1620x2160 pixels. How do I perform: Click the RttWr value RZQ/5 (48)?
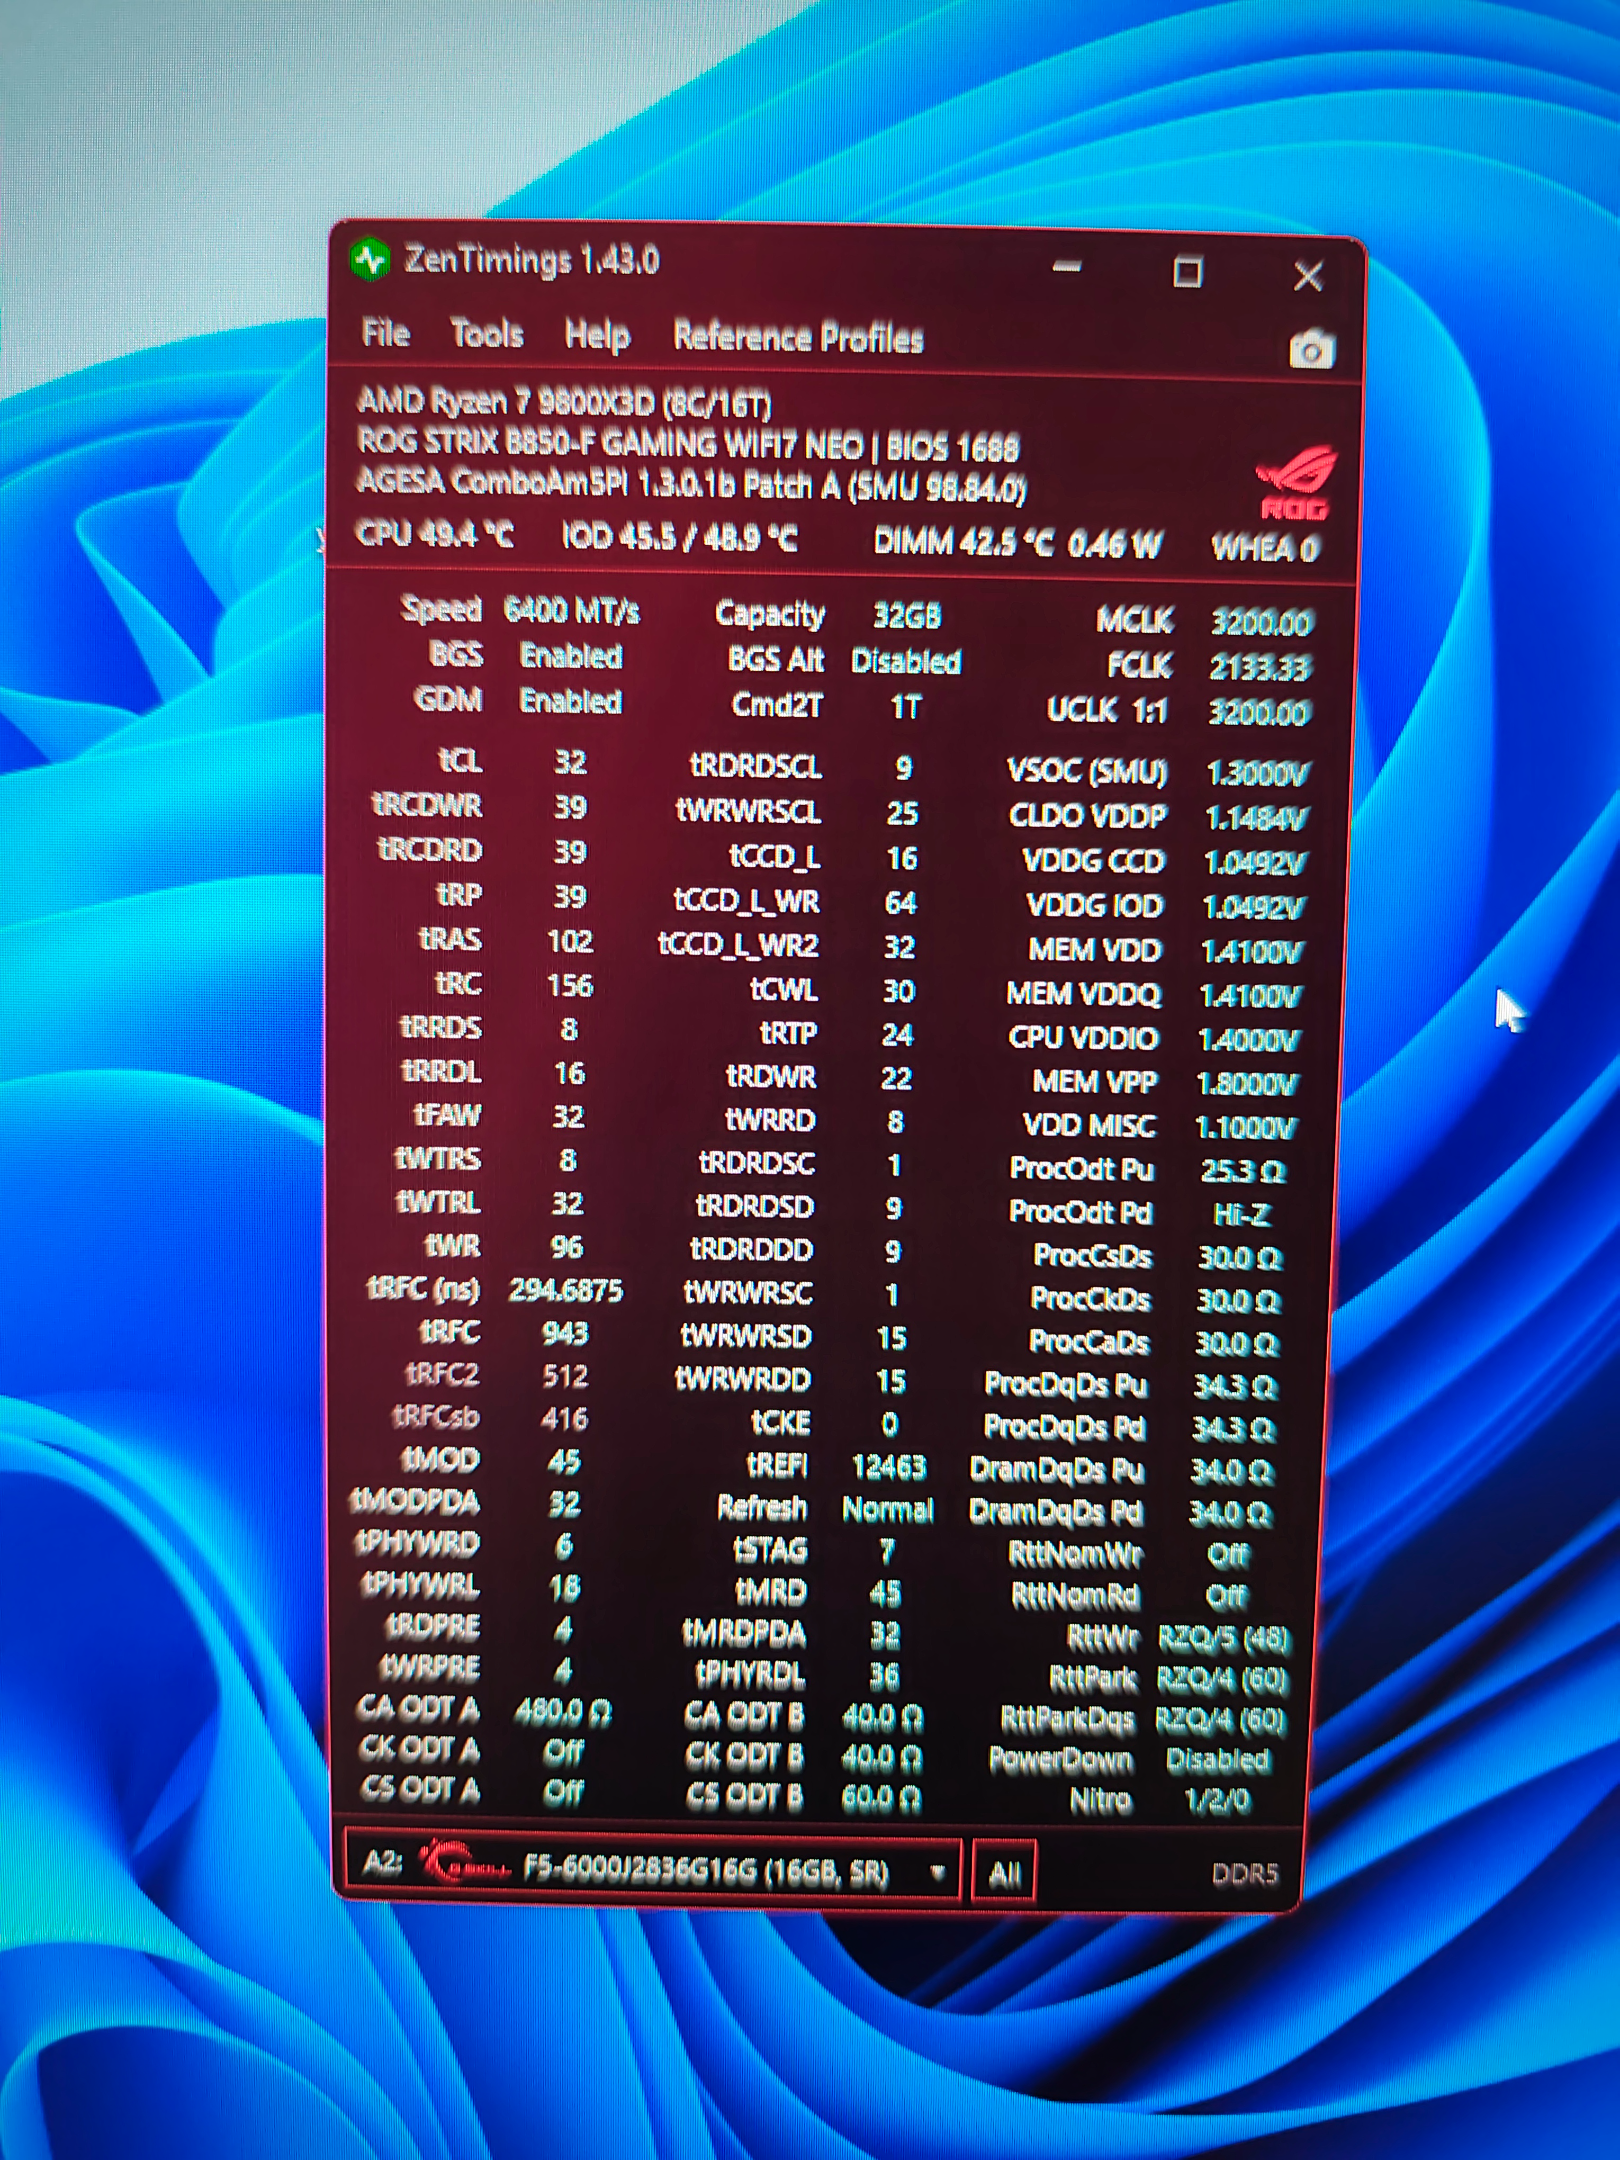point(1224,1638)
